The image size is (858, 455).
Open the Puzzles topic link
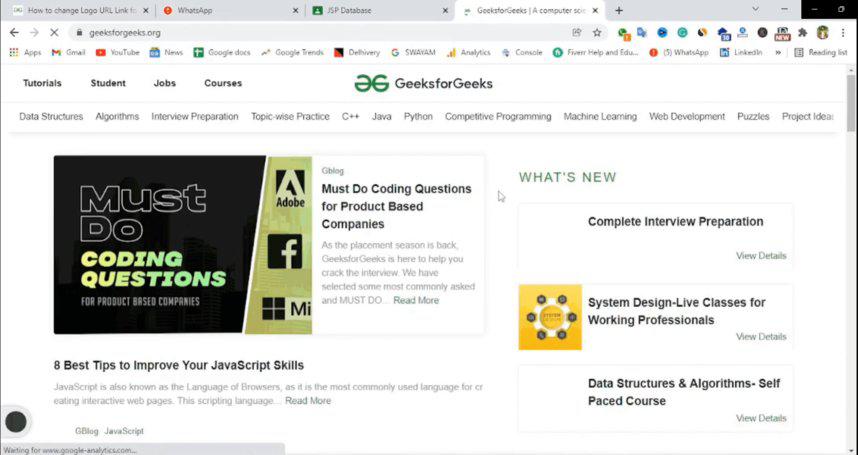(753, 116)
